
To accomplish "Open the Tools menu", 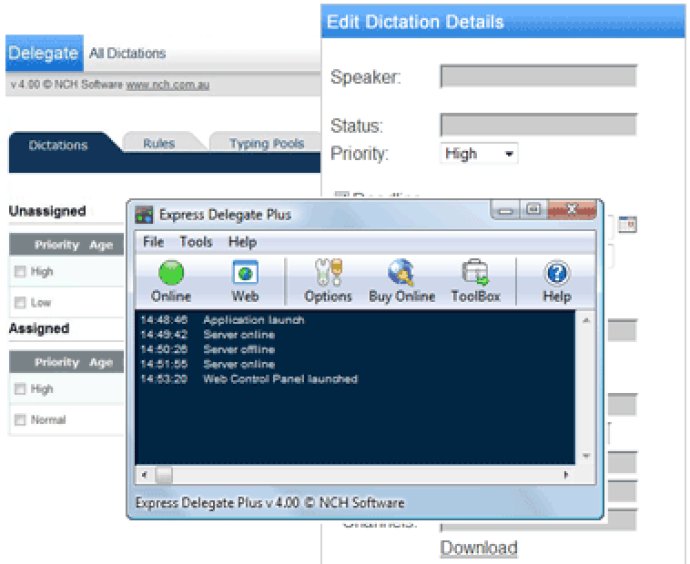I will pyautogui.click(x=196, y=242).
